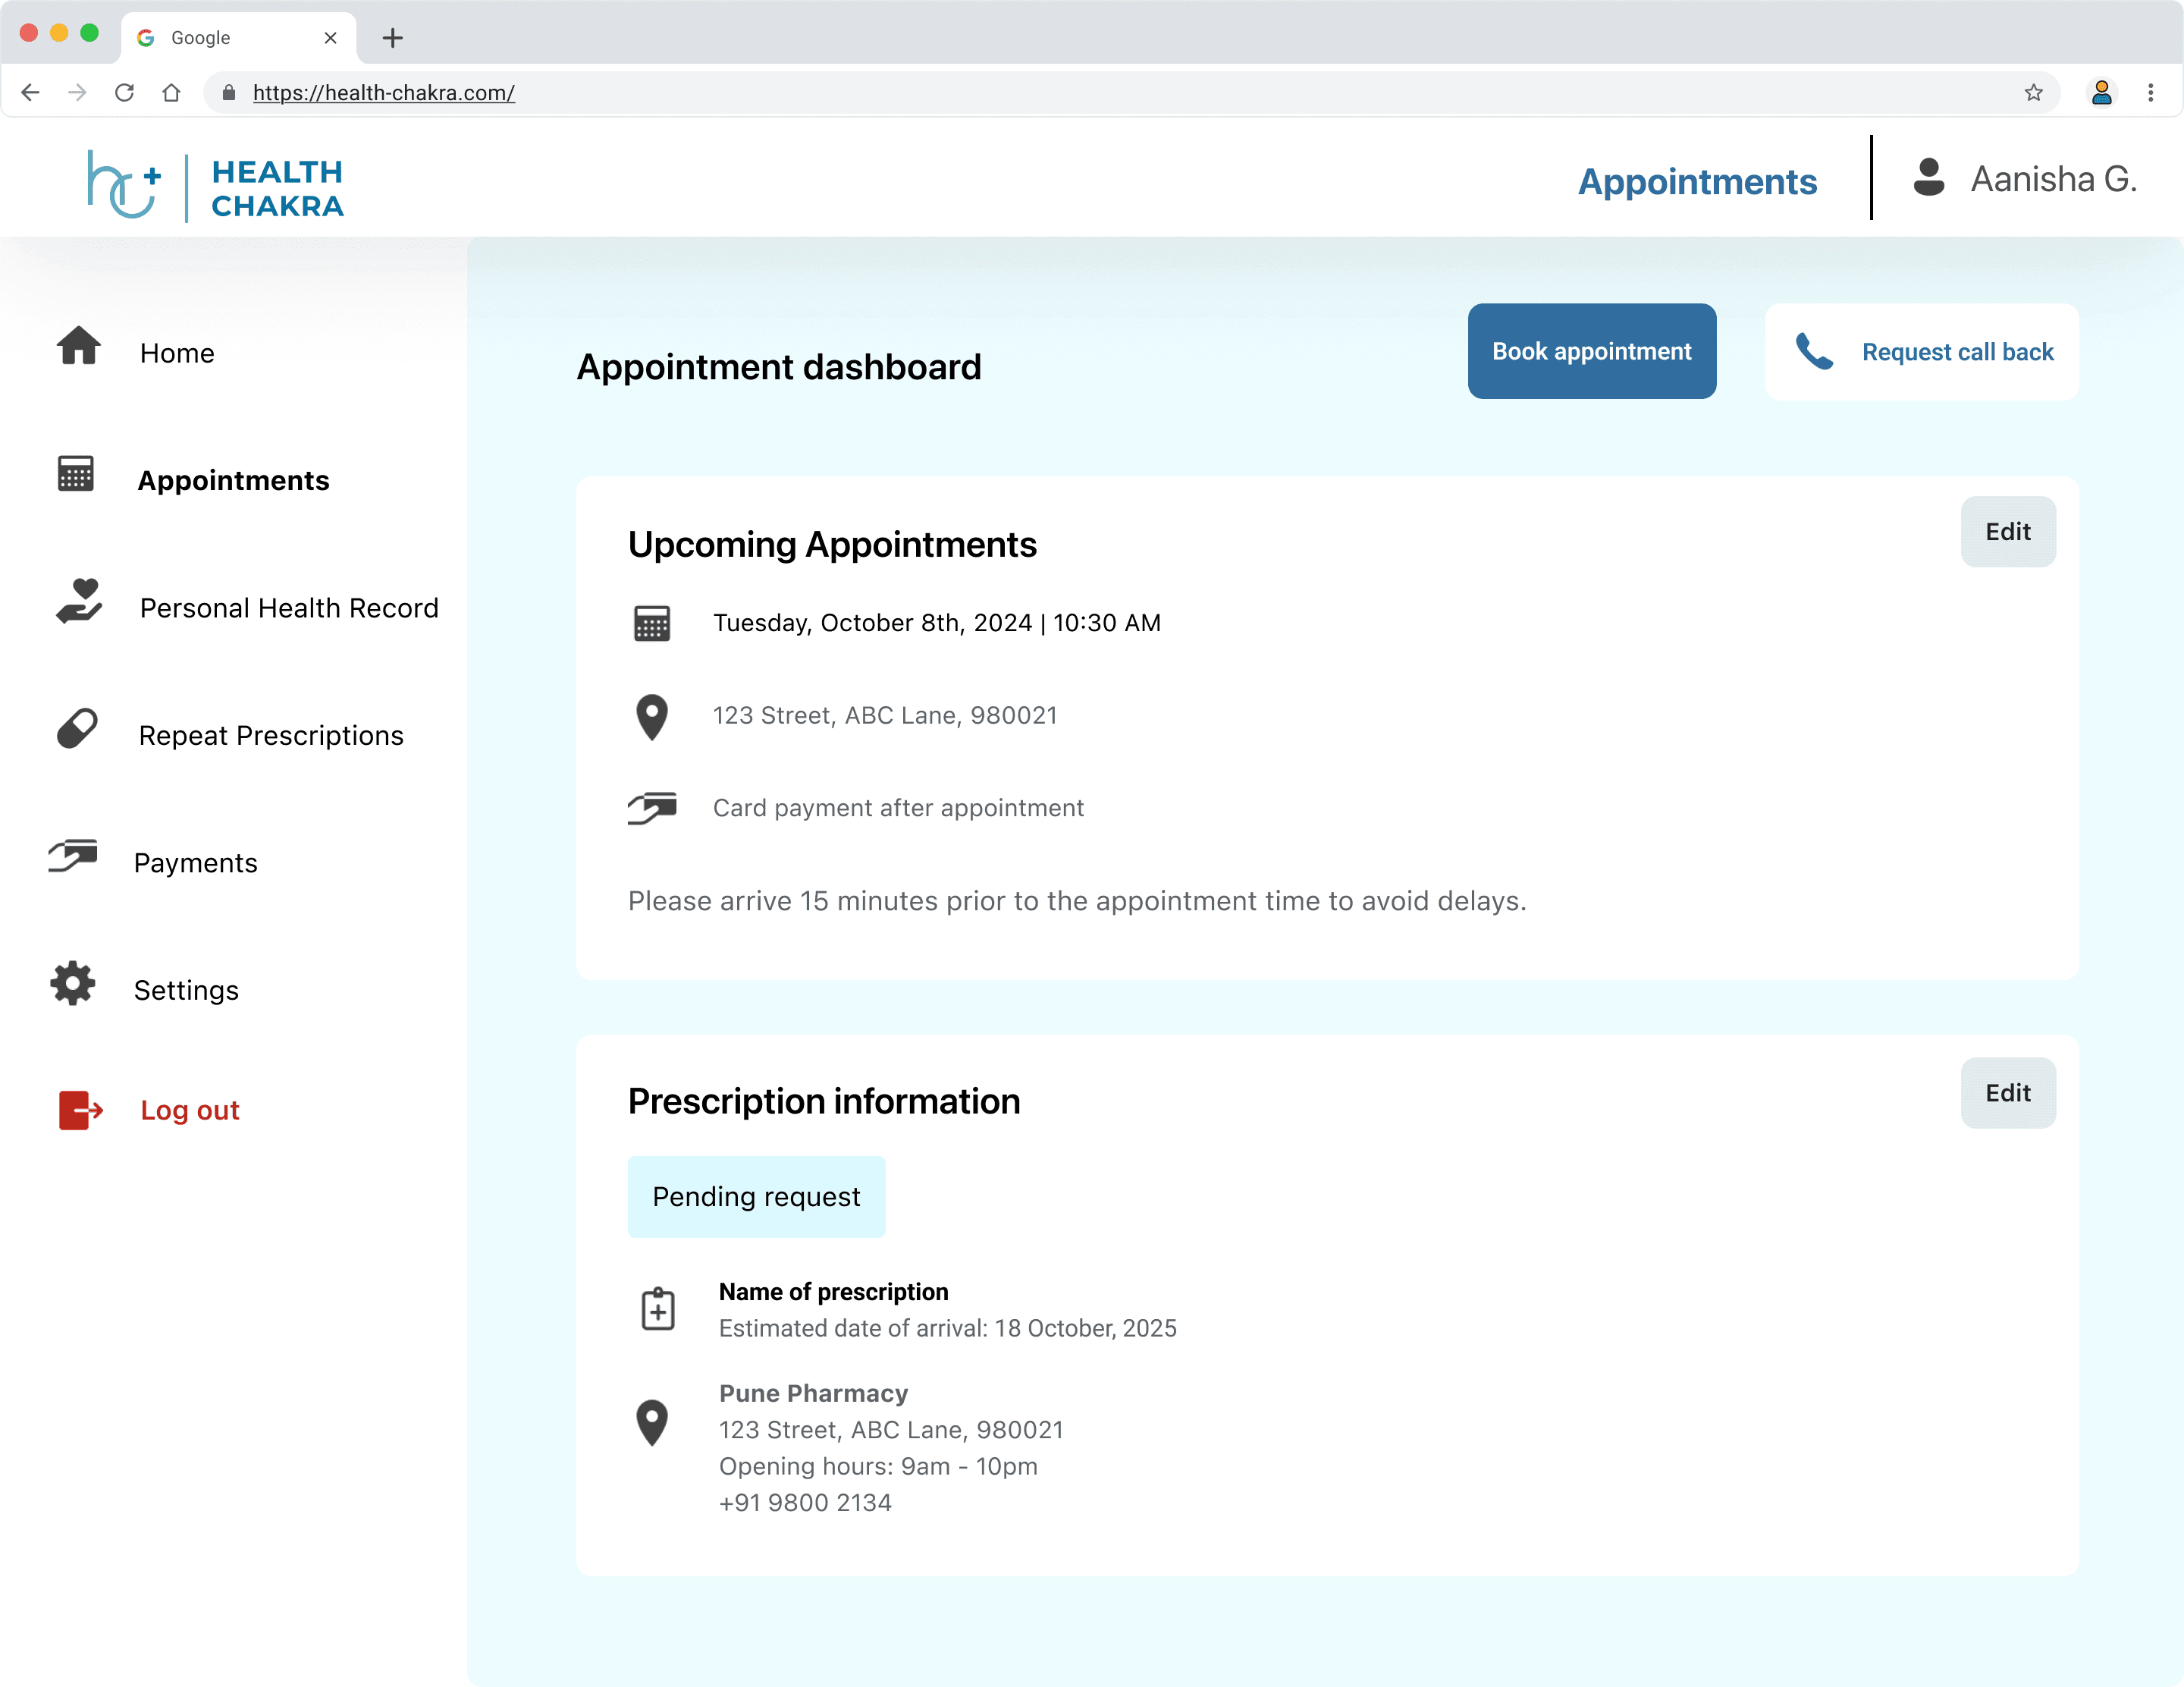Click the Health Chakra logo
The height and width of the screenshot is (1687, 2184).
[x=216, y=187]
